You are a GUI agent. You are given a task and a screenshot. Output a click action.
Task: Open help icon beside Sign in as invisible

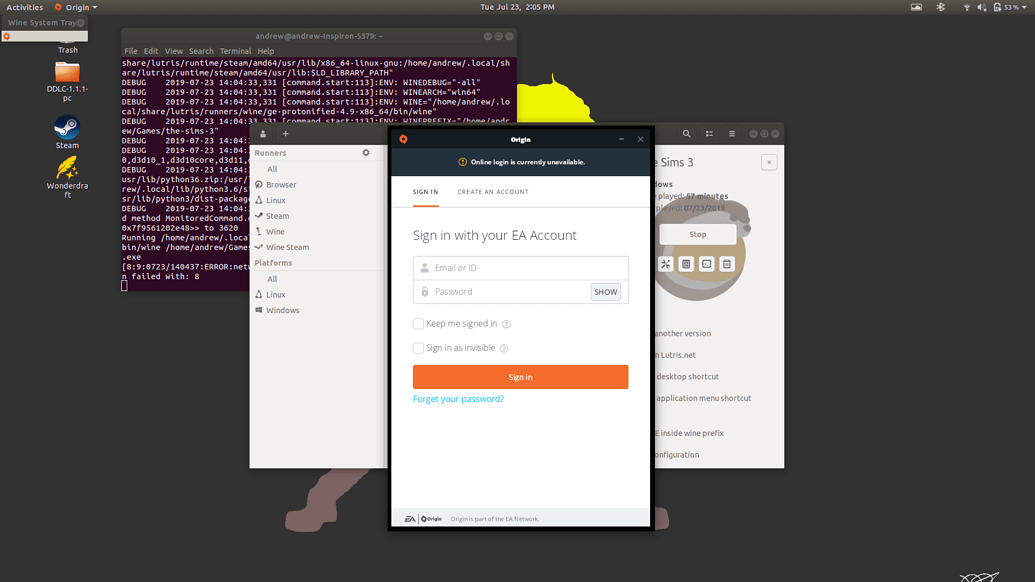[504, 348]
